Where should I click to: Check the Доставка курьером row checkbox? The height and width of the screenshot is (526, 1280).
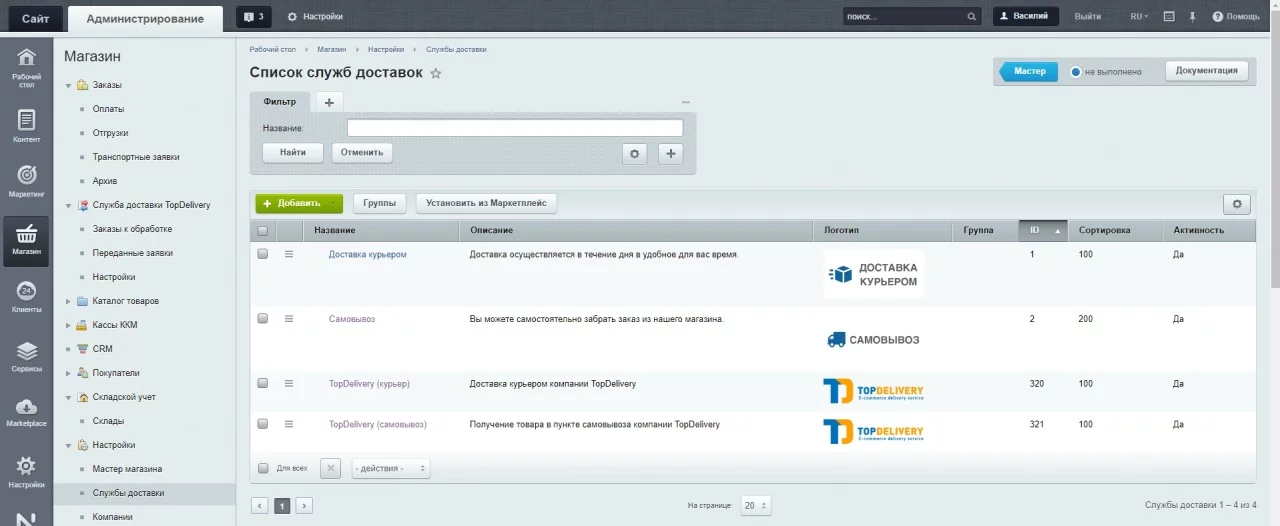(x=263, y=254)
